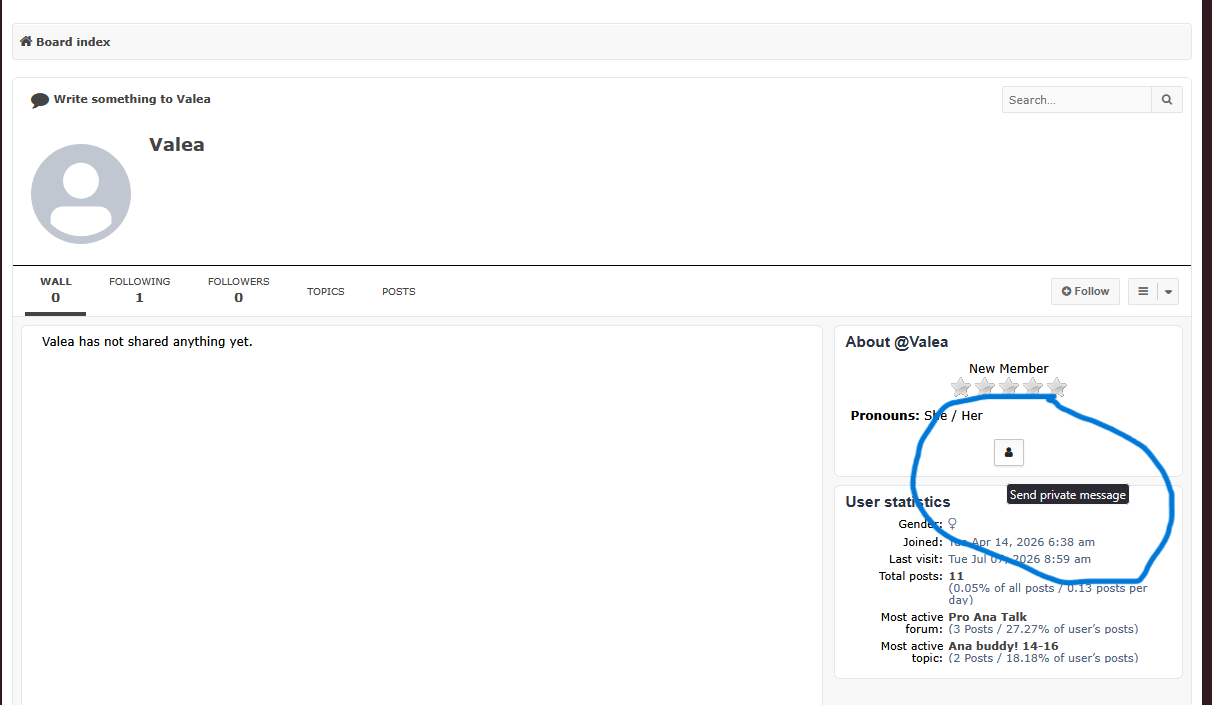The width and height of the screenshot is (1212, 705).
Task: Click the hamburger list icon beside Follow
Action: (1143, 292)
